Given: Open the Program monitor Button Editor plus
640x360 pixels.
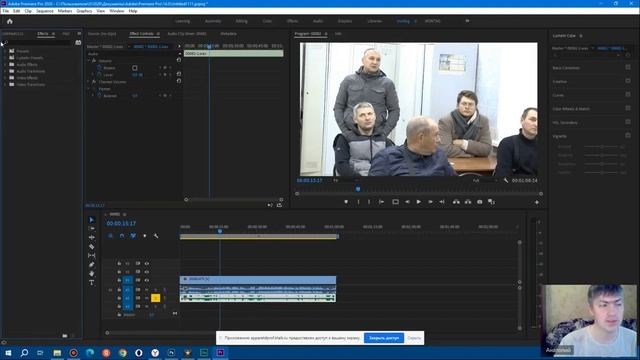Looking at the screenshot, I should [537, 202].
